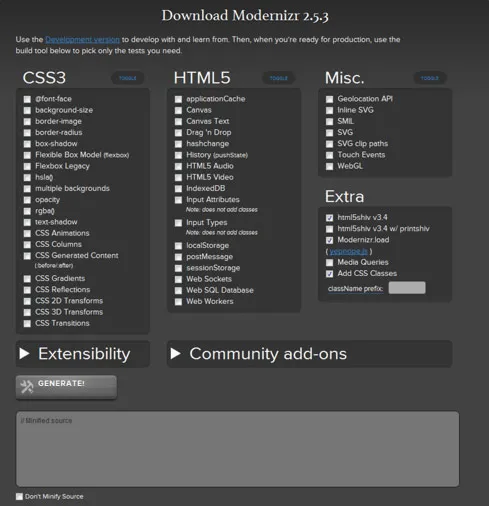
Task: Enable localStorage test
Action: click(x=178, y=246)
